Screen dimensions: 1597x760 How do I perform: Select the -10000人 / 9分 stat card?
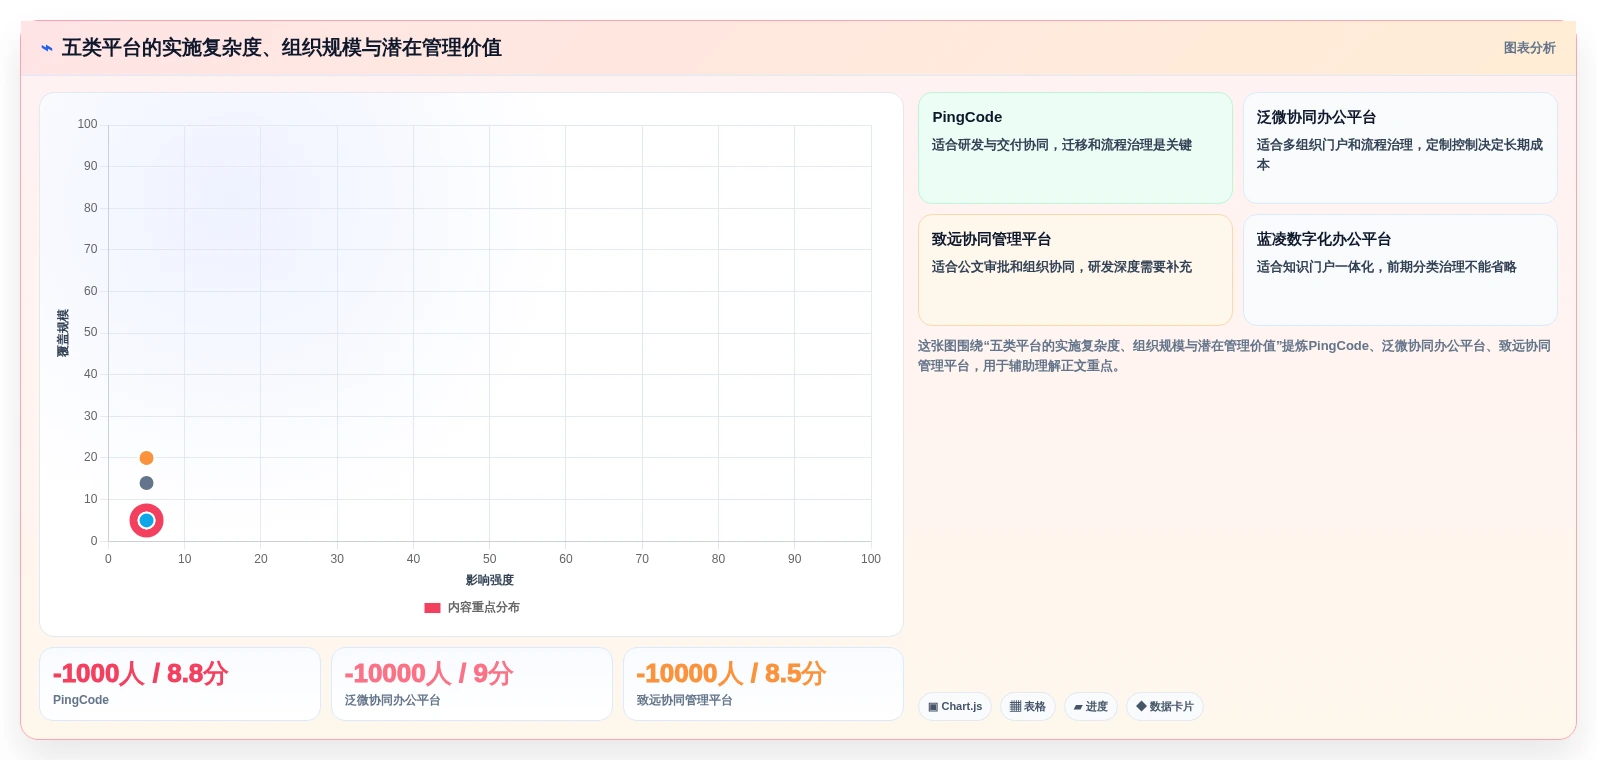pyautogui.click(x=472, y=684)
